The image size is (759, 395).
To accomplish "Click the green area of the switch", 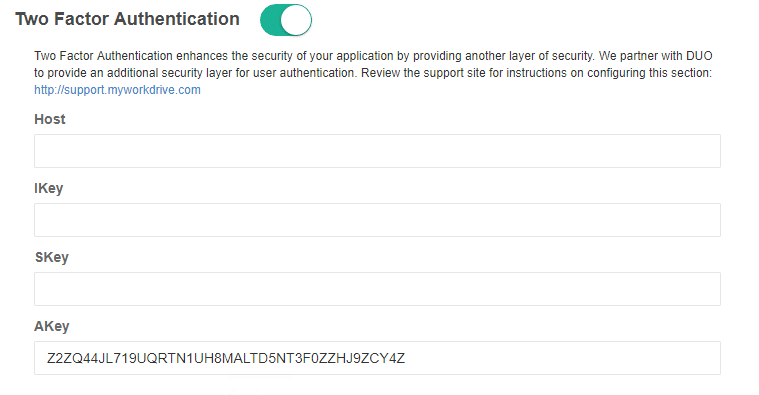I will pyautogui.click(x=271, y=20).
